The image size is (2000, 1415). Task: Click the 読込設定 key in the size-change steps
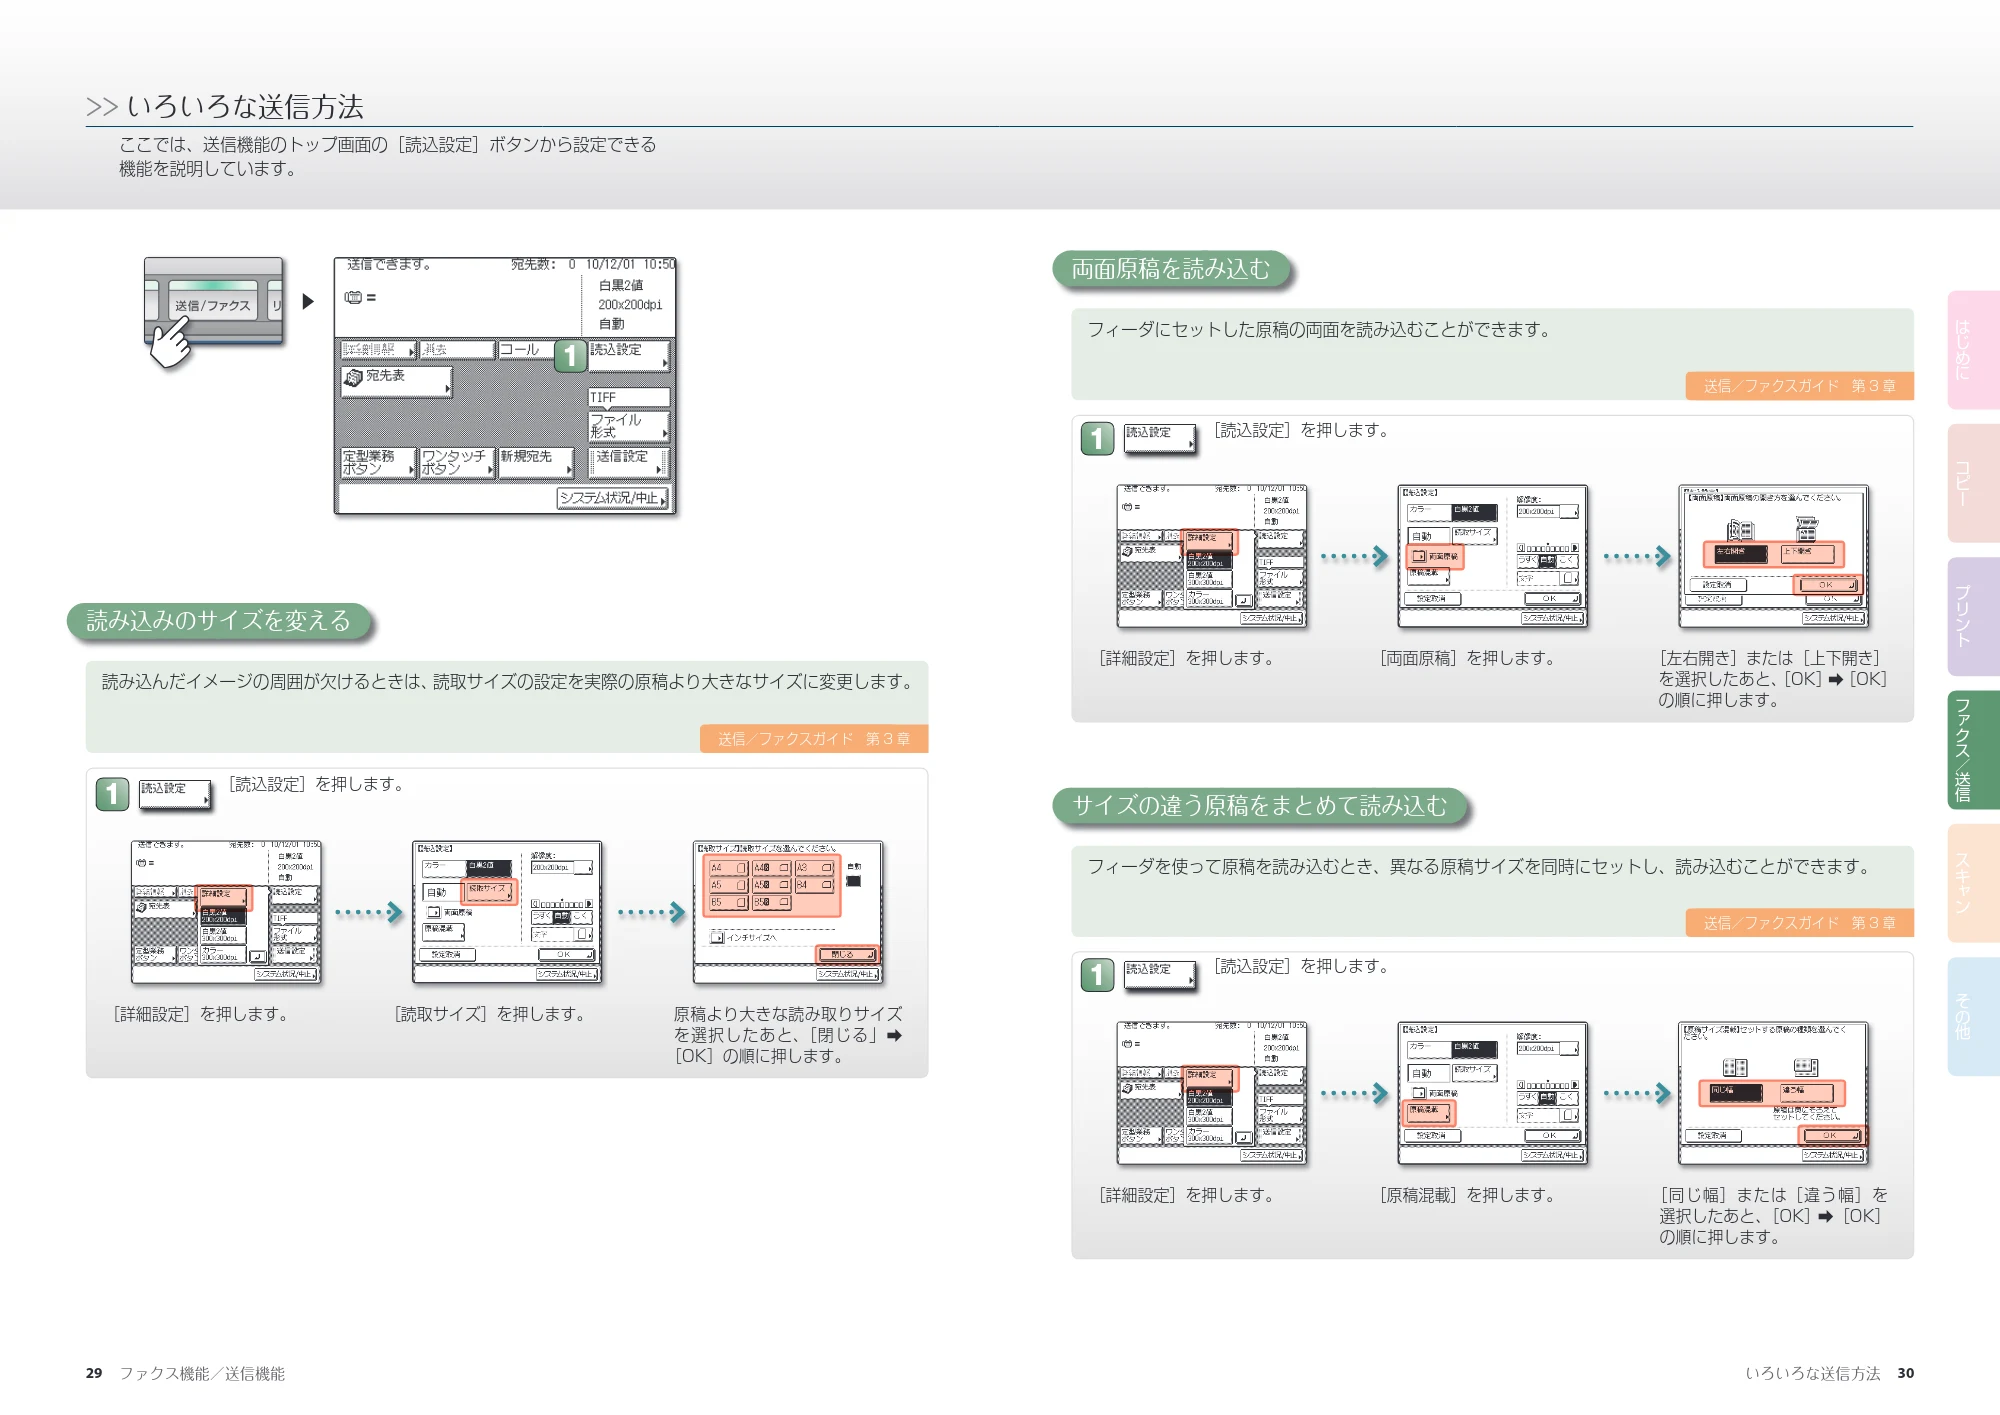pyautogui.click(x=175, y=794)
